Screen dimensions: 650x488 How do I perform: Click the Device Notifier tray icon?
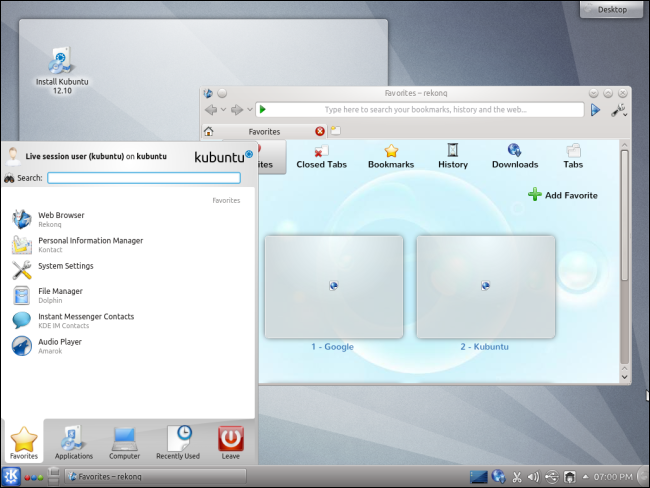tap(570, 477)
